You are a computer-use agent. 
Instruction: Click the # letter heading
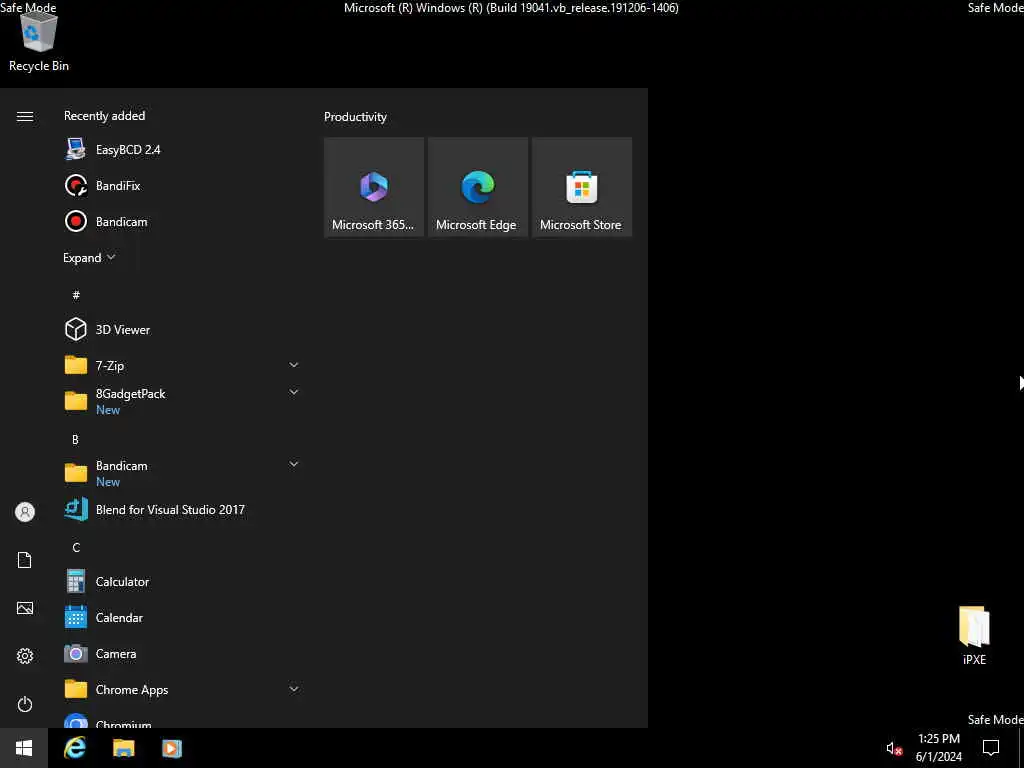point(76,295)
